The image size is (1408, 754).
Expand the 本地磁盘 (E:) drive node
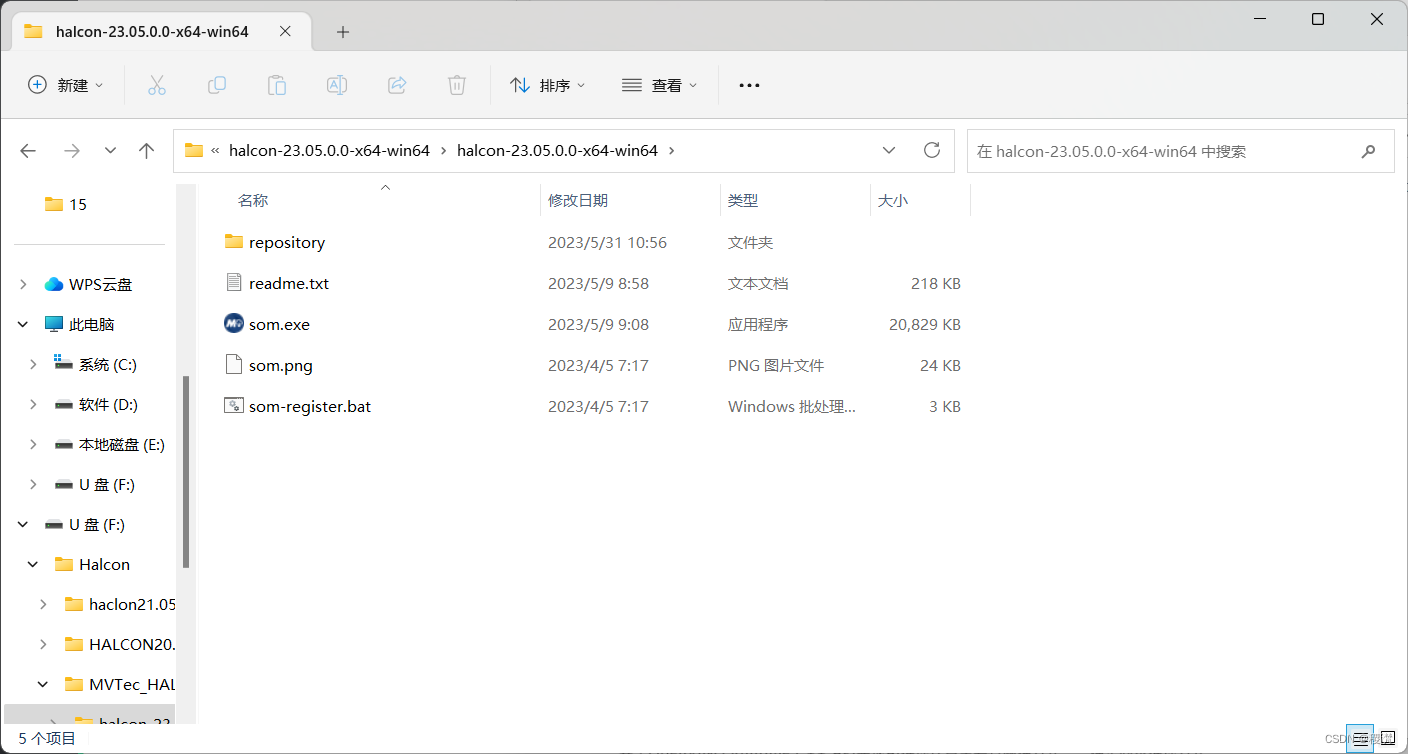click(x=34, y=444)
